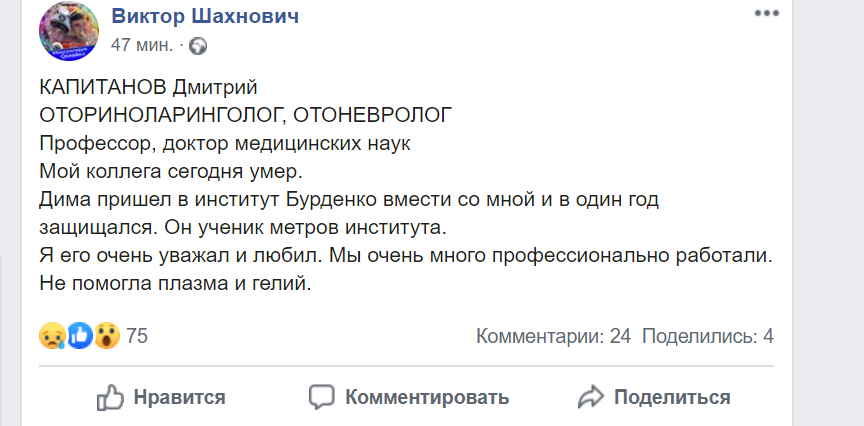Screen dimensions: 864x426
Task: Click the share arrow icon beside Поделиться
Action: (x=591, y=397)
